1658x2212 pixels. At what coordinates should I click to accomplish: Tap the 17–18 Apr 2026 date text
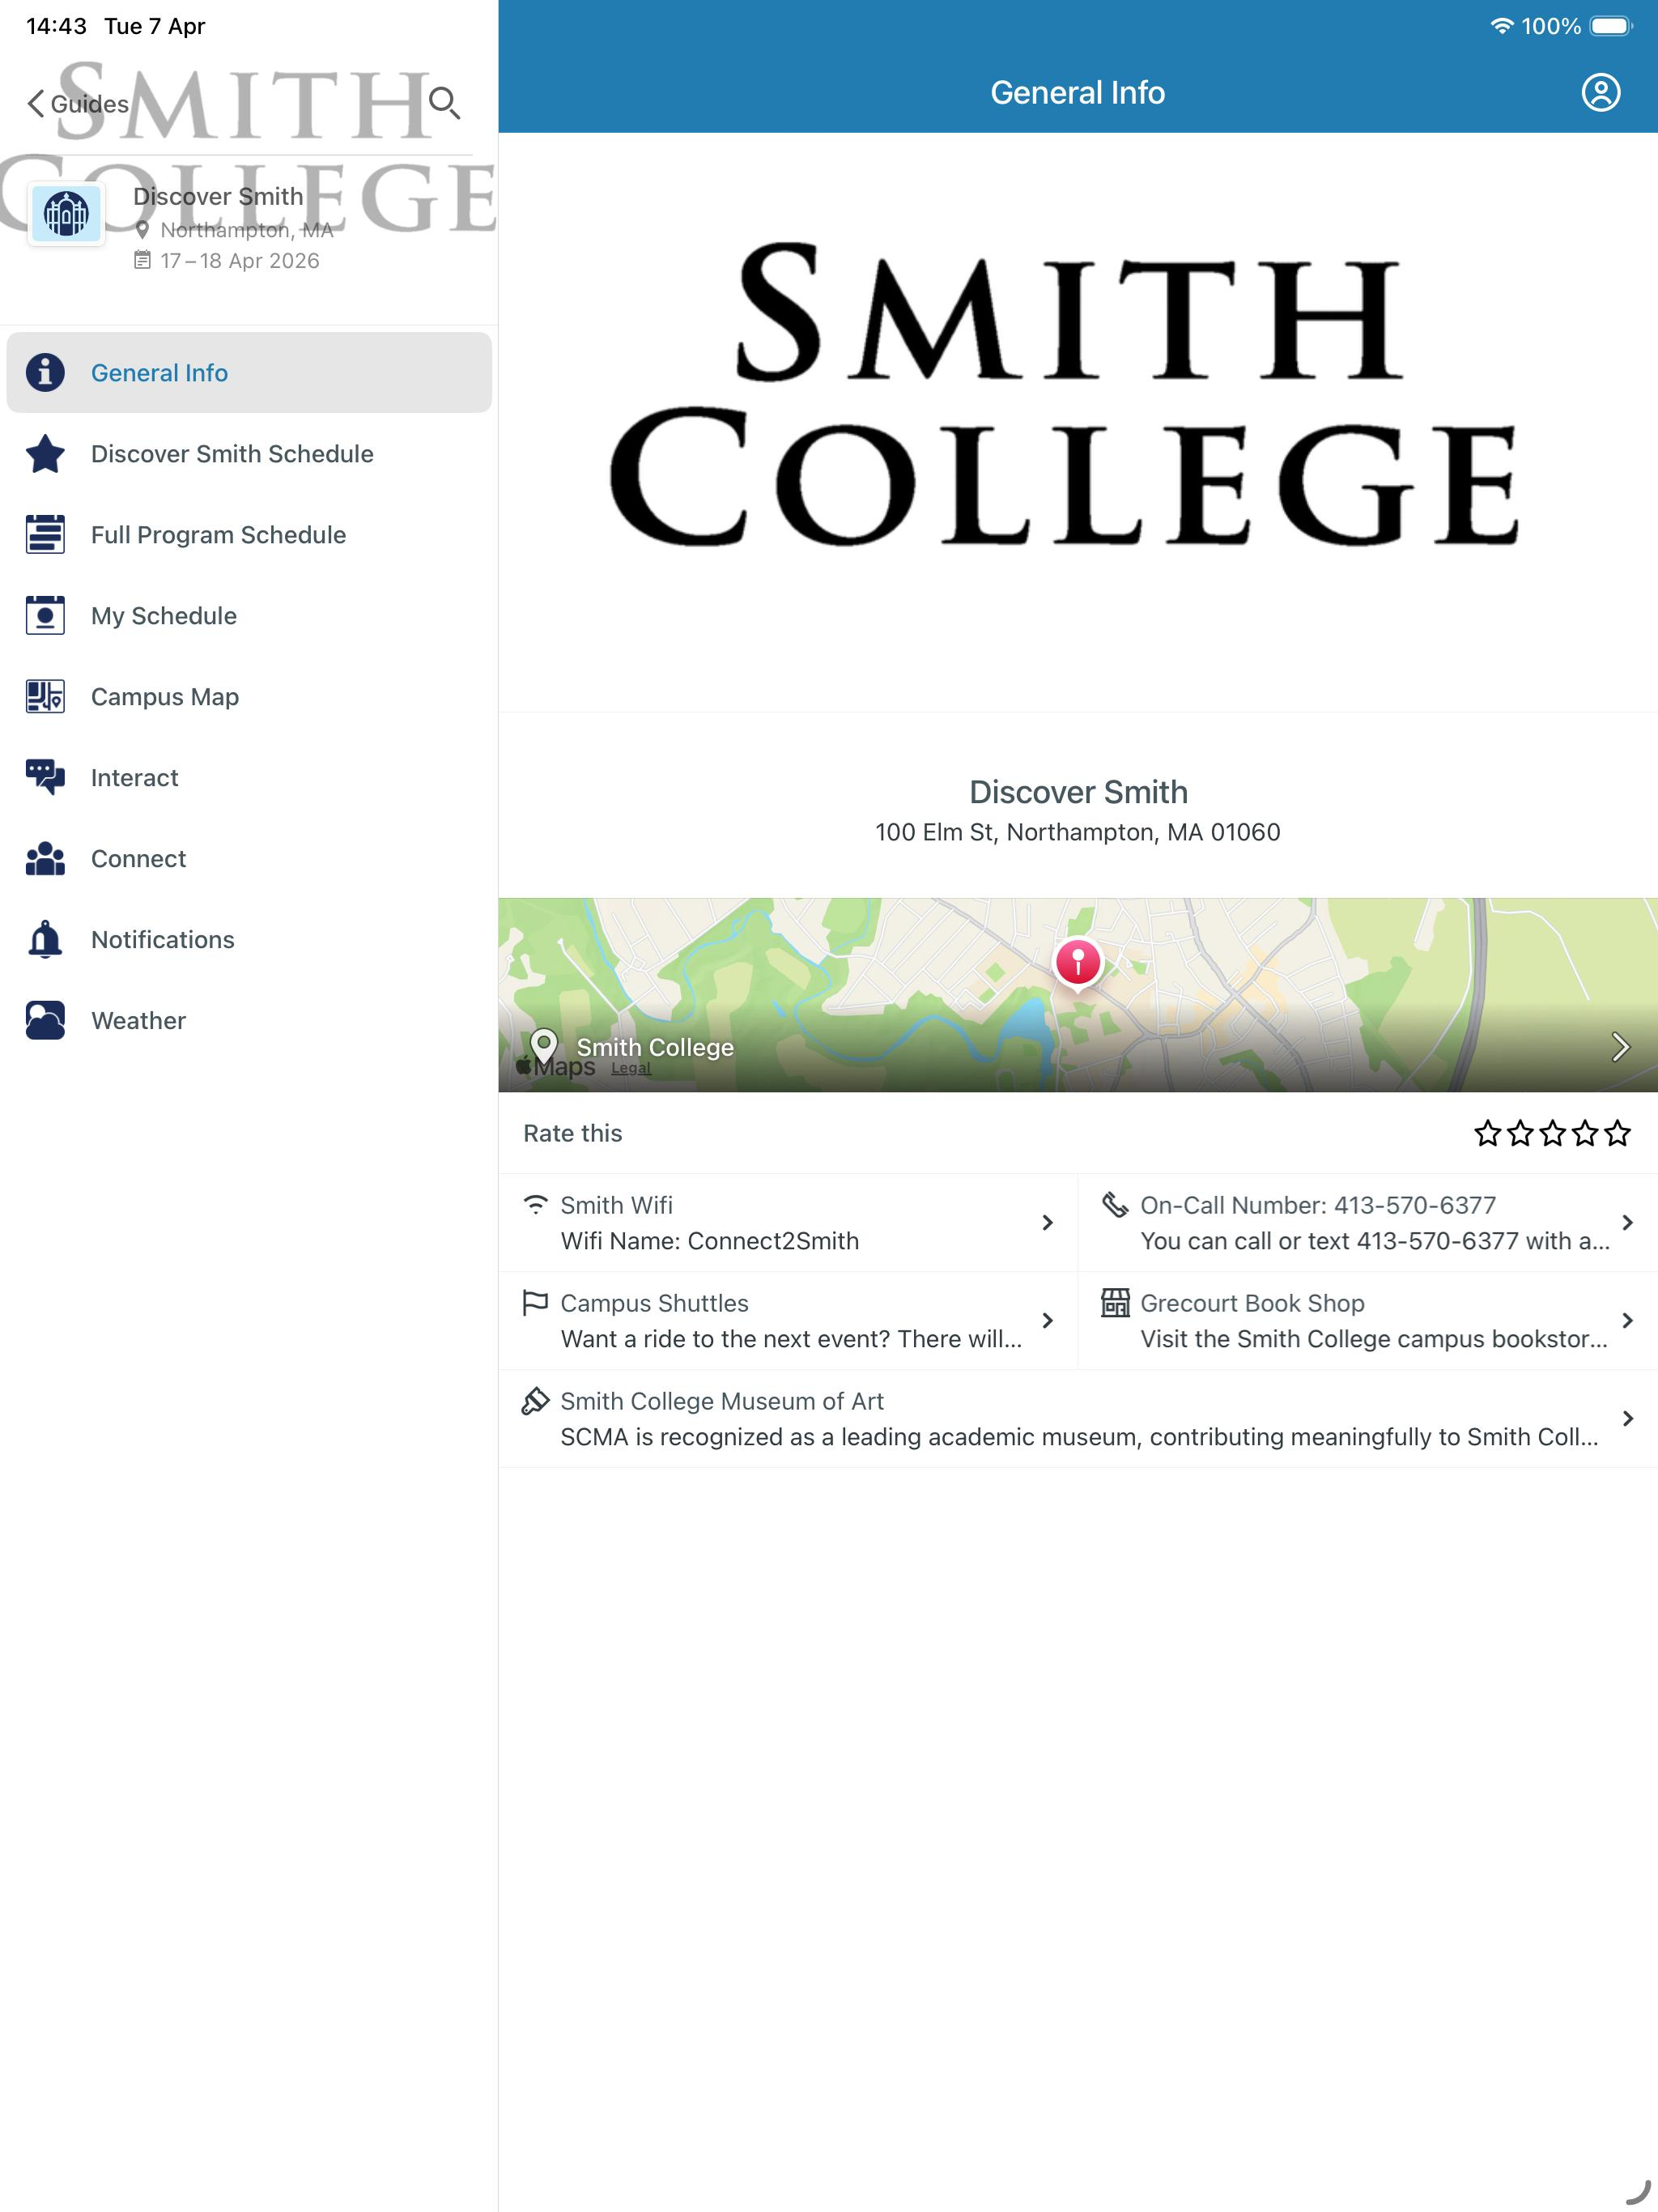point(240,261)
